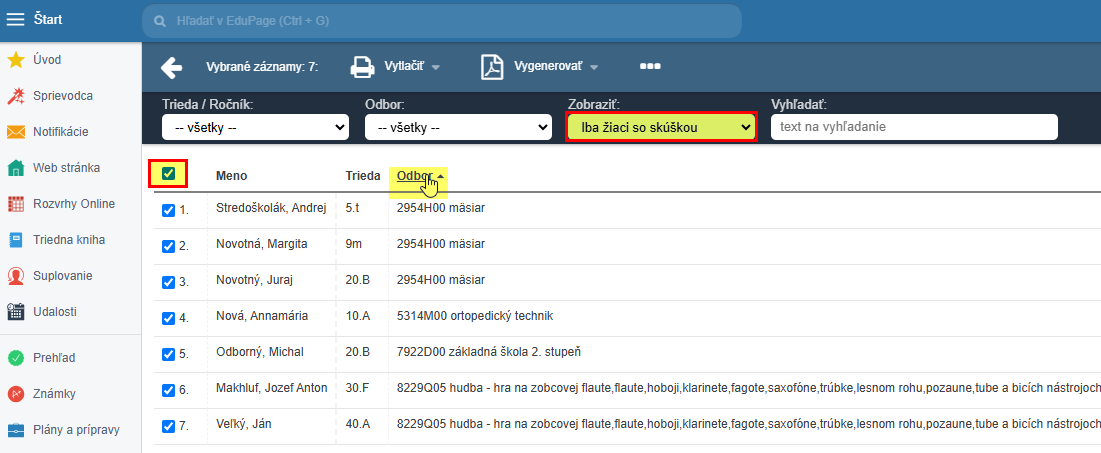Click the search magnifier icon
The width and height of the screenshot is (1101, 453).
pos(161,21)
